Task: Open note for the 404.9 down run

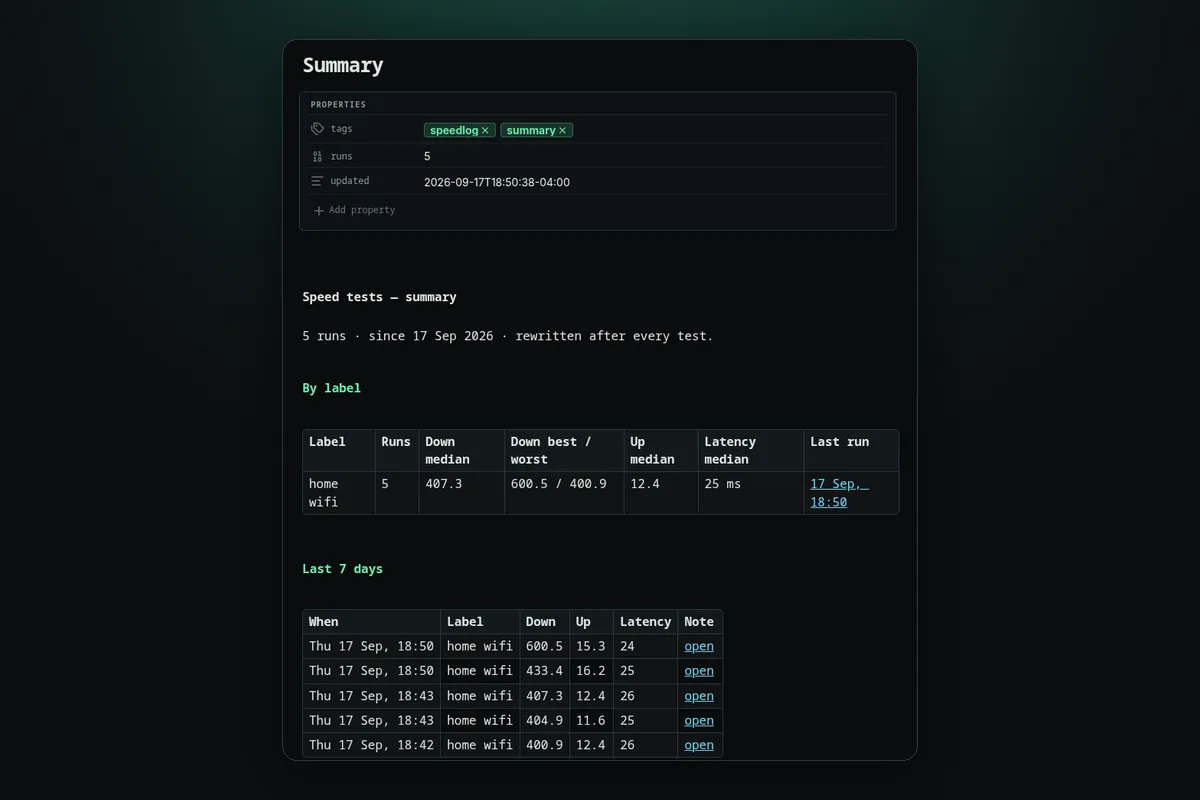Action: pyautogui.click(x=699, y=720)
